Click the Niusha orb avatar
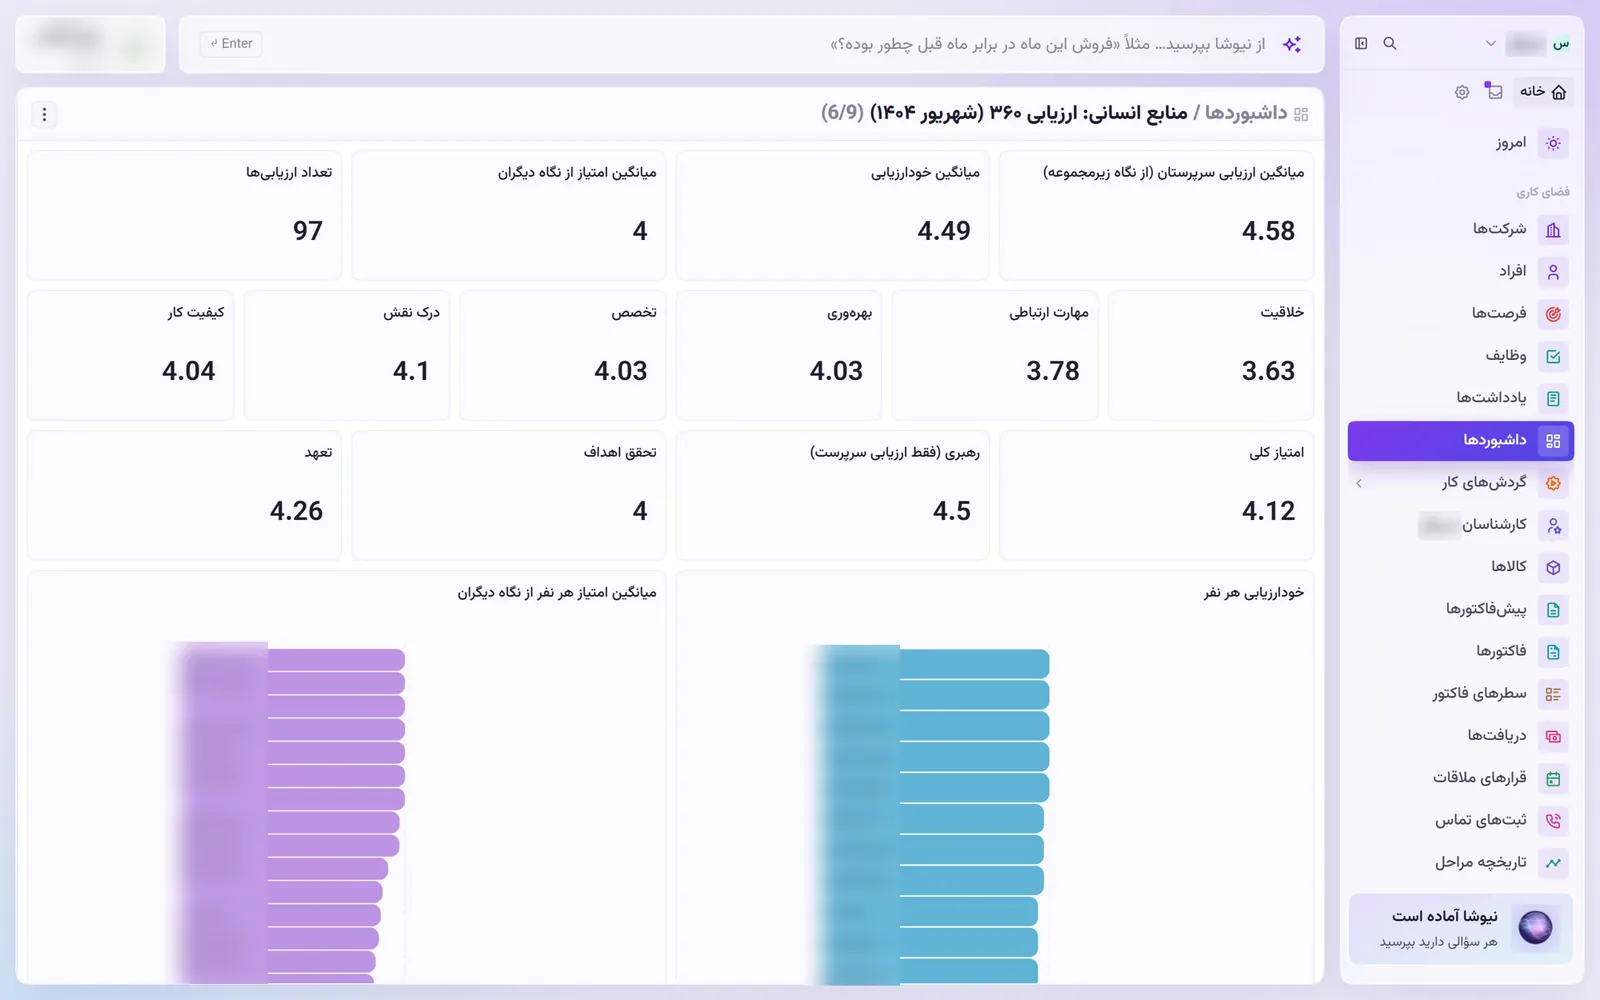This screenshot has width=1600, height=1000. click(x=1535, y=927)
